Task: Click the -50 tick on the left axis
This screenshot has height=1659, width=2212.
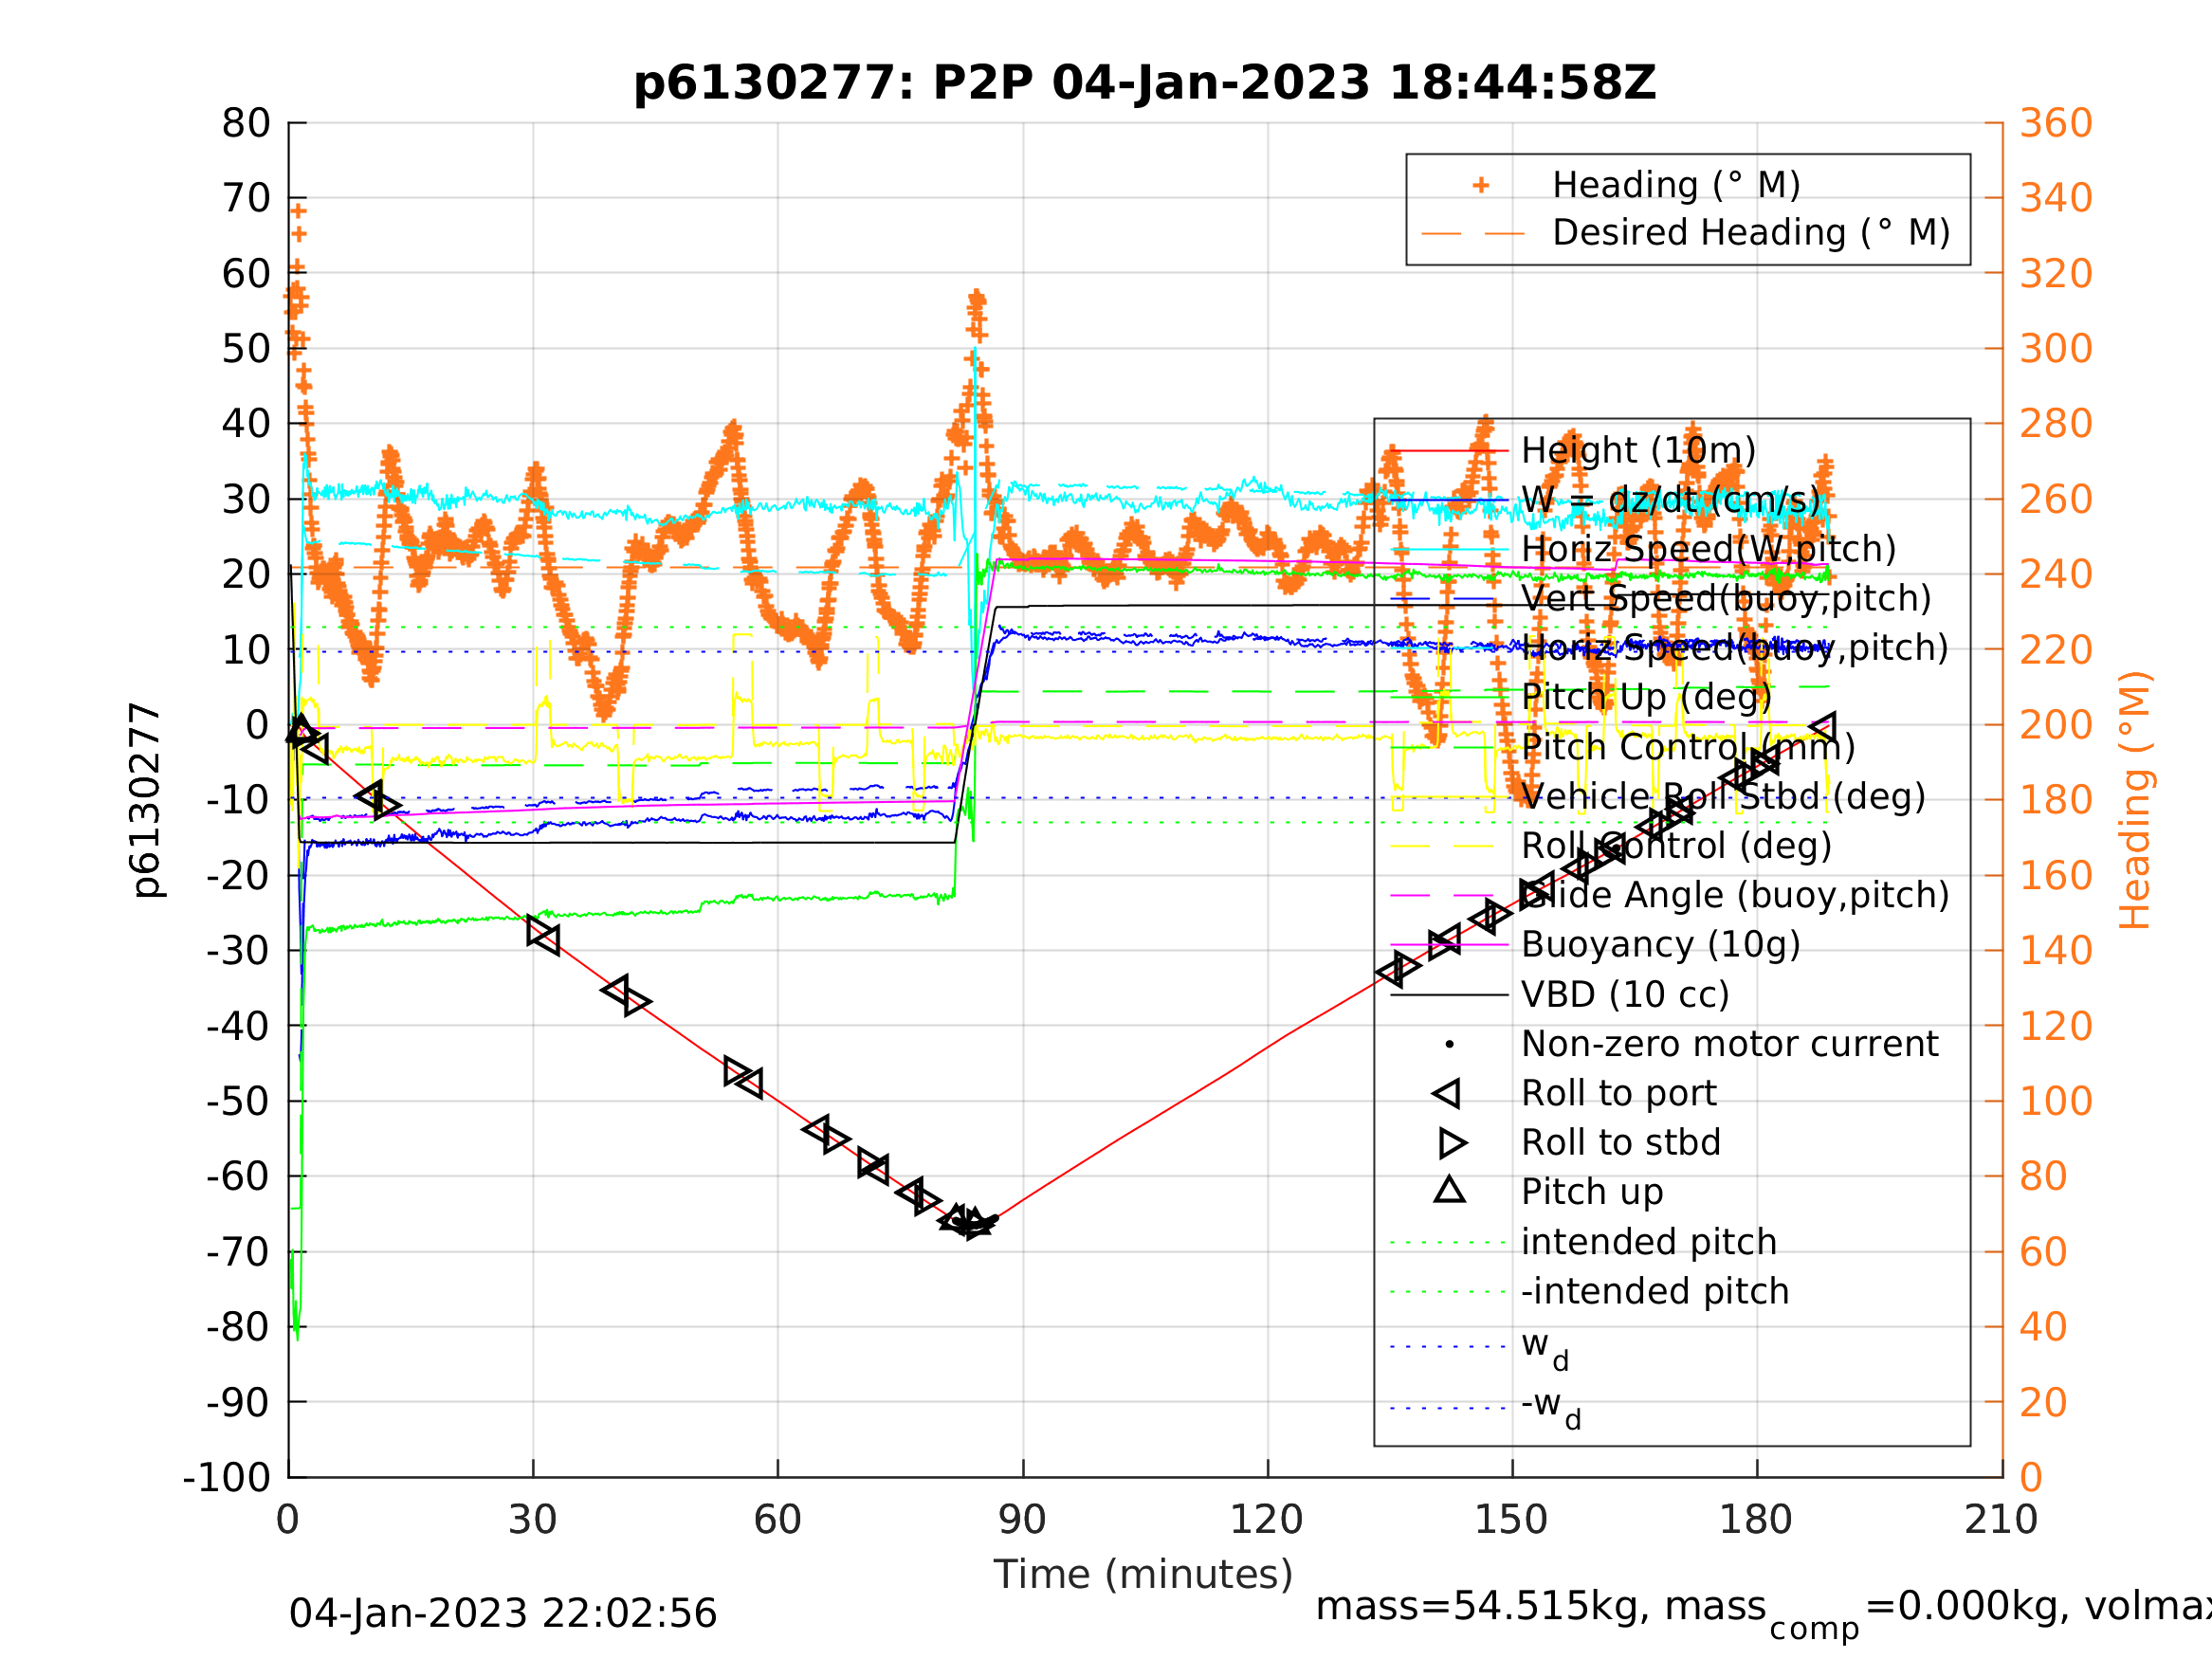Action: (x=238, y=1101)
